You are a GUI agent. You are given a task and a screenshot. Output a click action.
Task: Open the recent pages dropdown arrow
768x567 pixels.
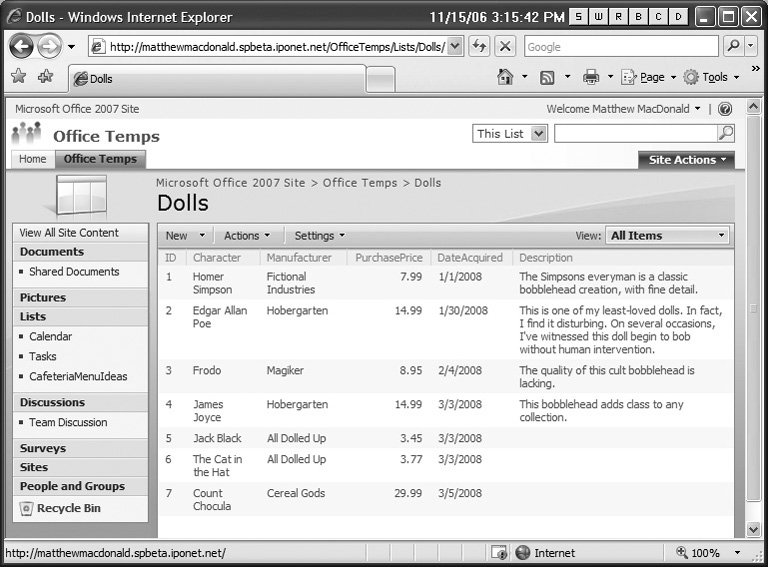(x=72, y=47)
